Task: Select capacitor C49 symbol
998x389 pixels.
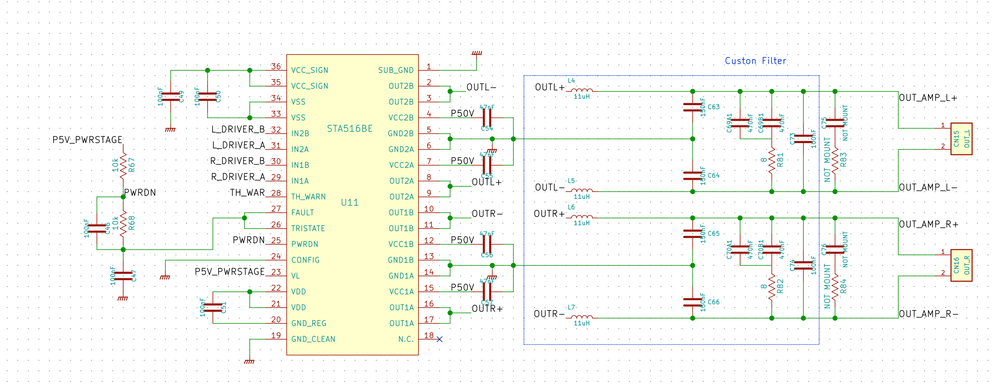Action: tap(170, 97)
